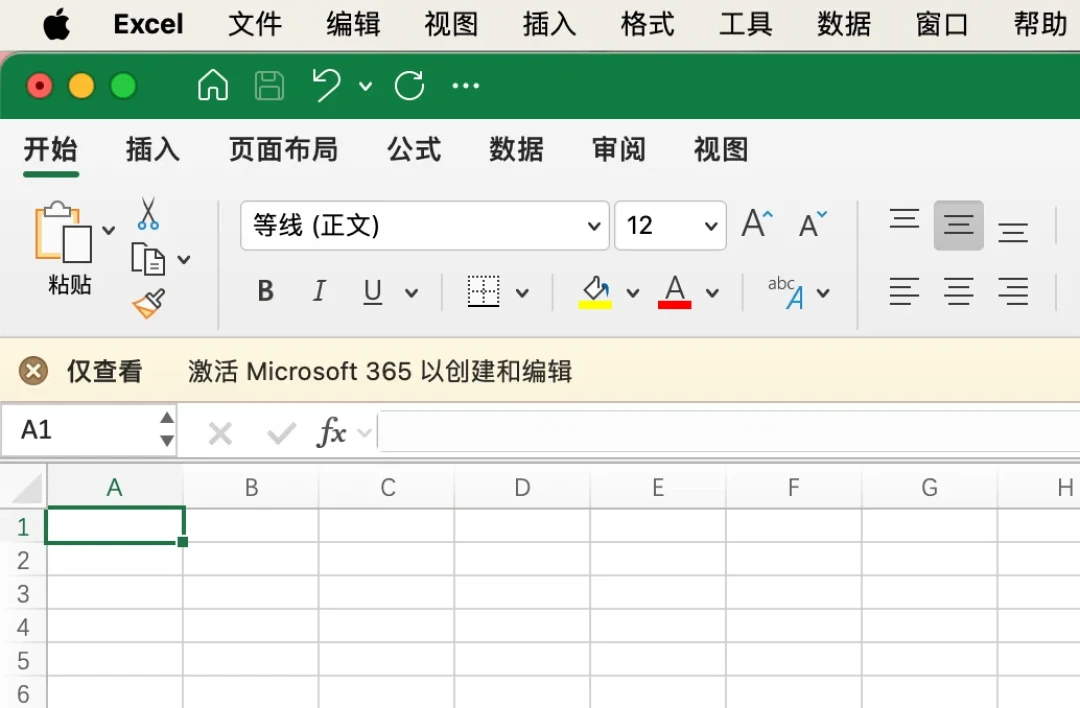Viewport: 1080px width, 708px height.
Task: Switch to the 公式 ribbon tab
Action: coord(414,149)
